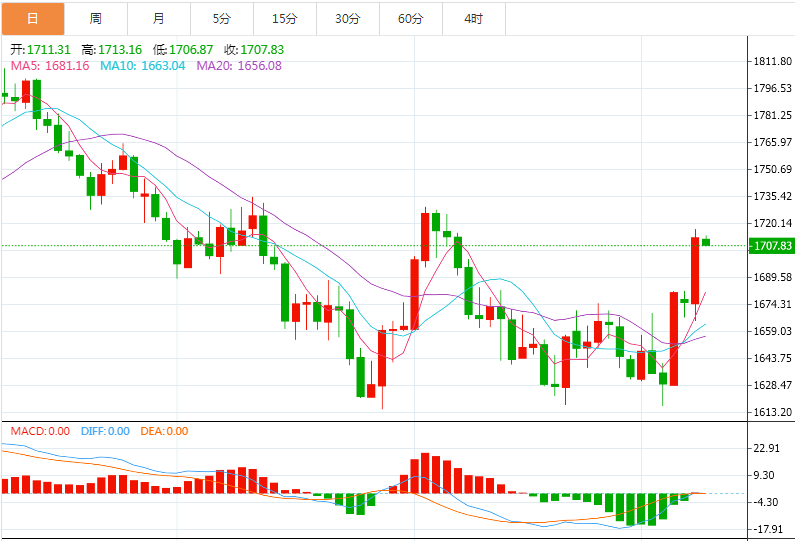Click the close price value 1707.83

[x=262, y=50]
